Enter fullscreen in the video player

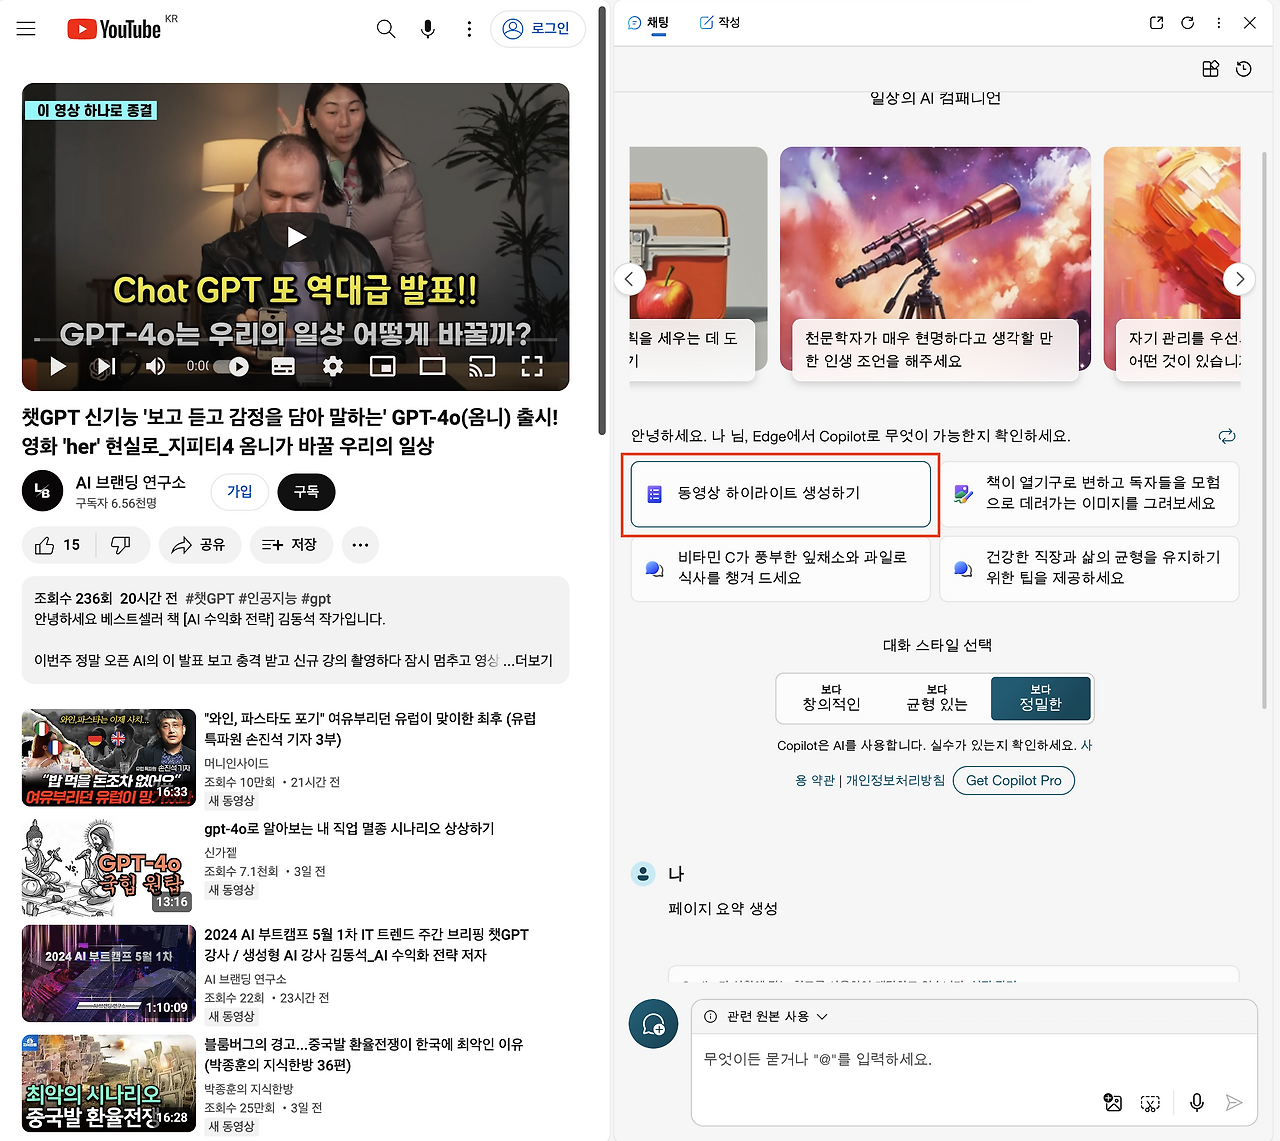[x=532, y=366]
